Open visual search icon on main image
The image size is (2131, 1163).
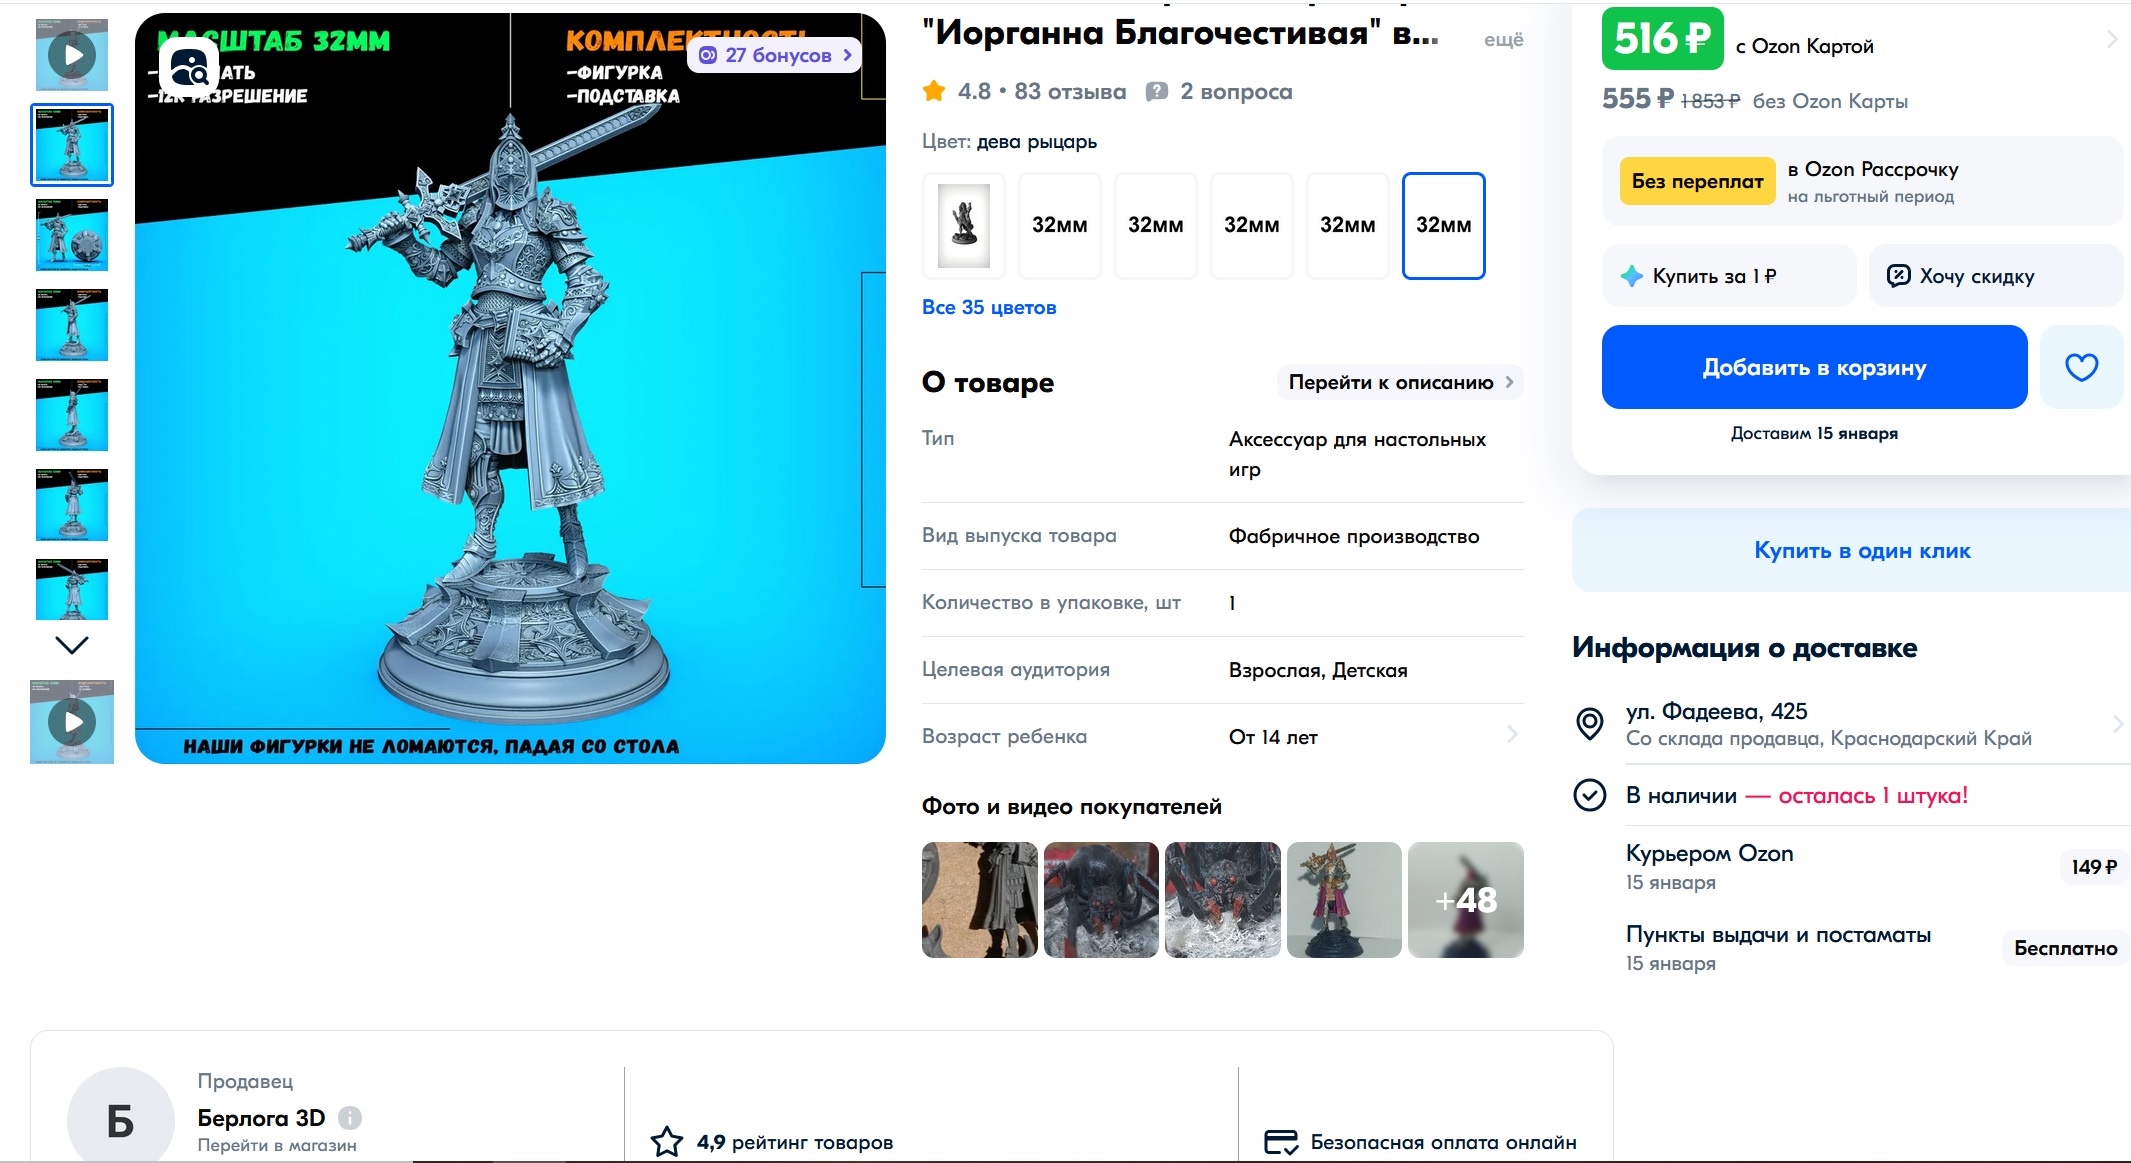pyautogui.click(x=189, y=67)
